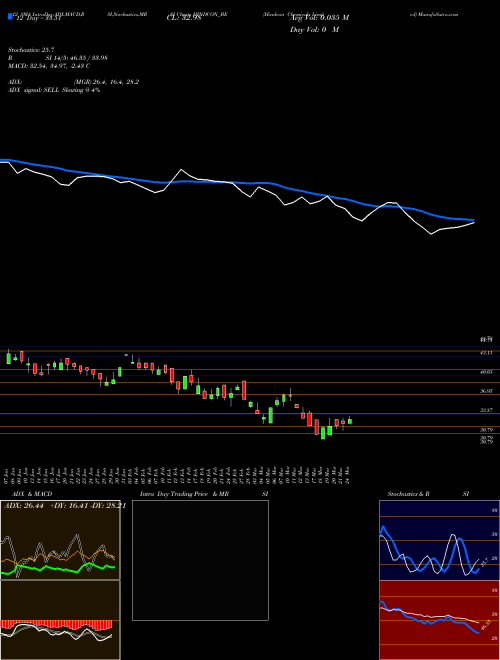This screenshot has width=500, height=660.
Task: Click the red RSI chart panel
Action: click(x=439, y=620)
